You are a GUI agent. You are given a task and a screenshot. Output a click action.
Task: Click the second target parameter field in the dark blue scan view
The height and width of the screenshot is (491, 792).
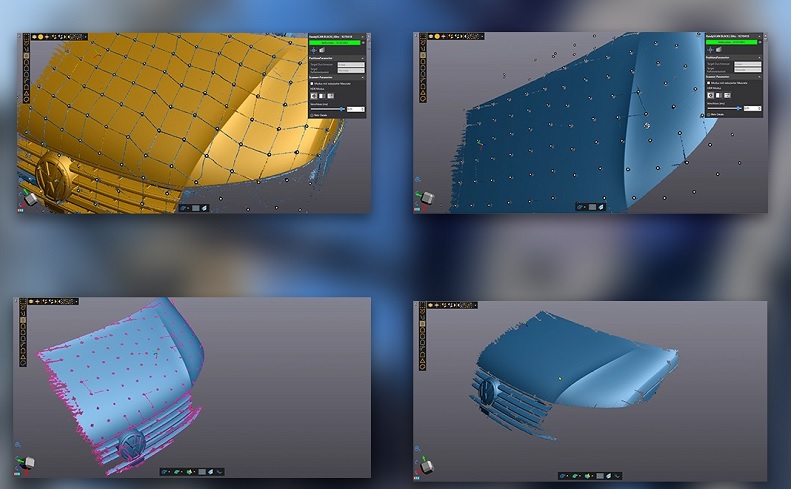(748, 70)
